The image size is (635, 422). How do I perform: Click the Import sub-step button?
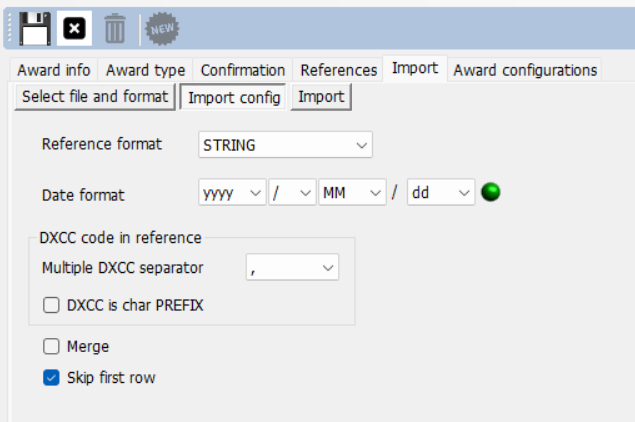click(x=321, y=97)
